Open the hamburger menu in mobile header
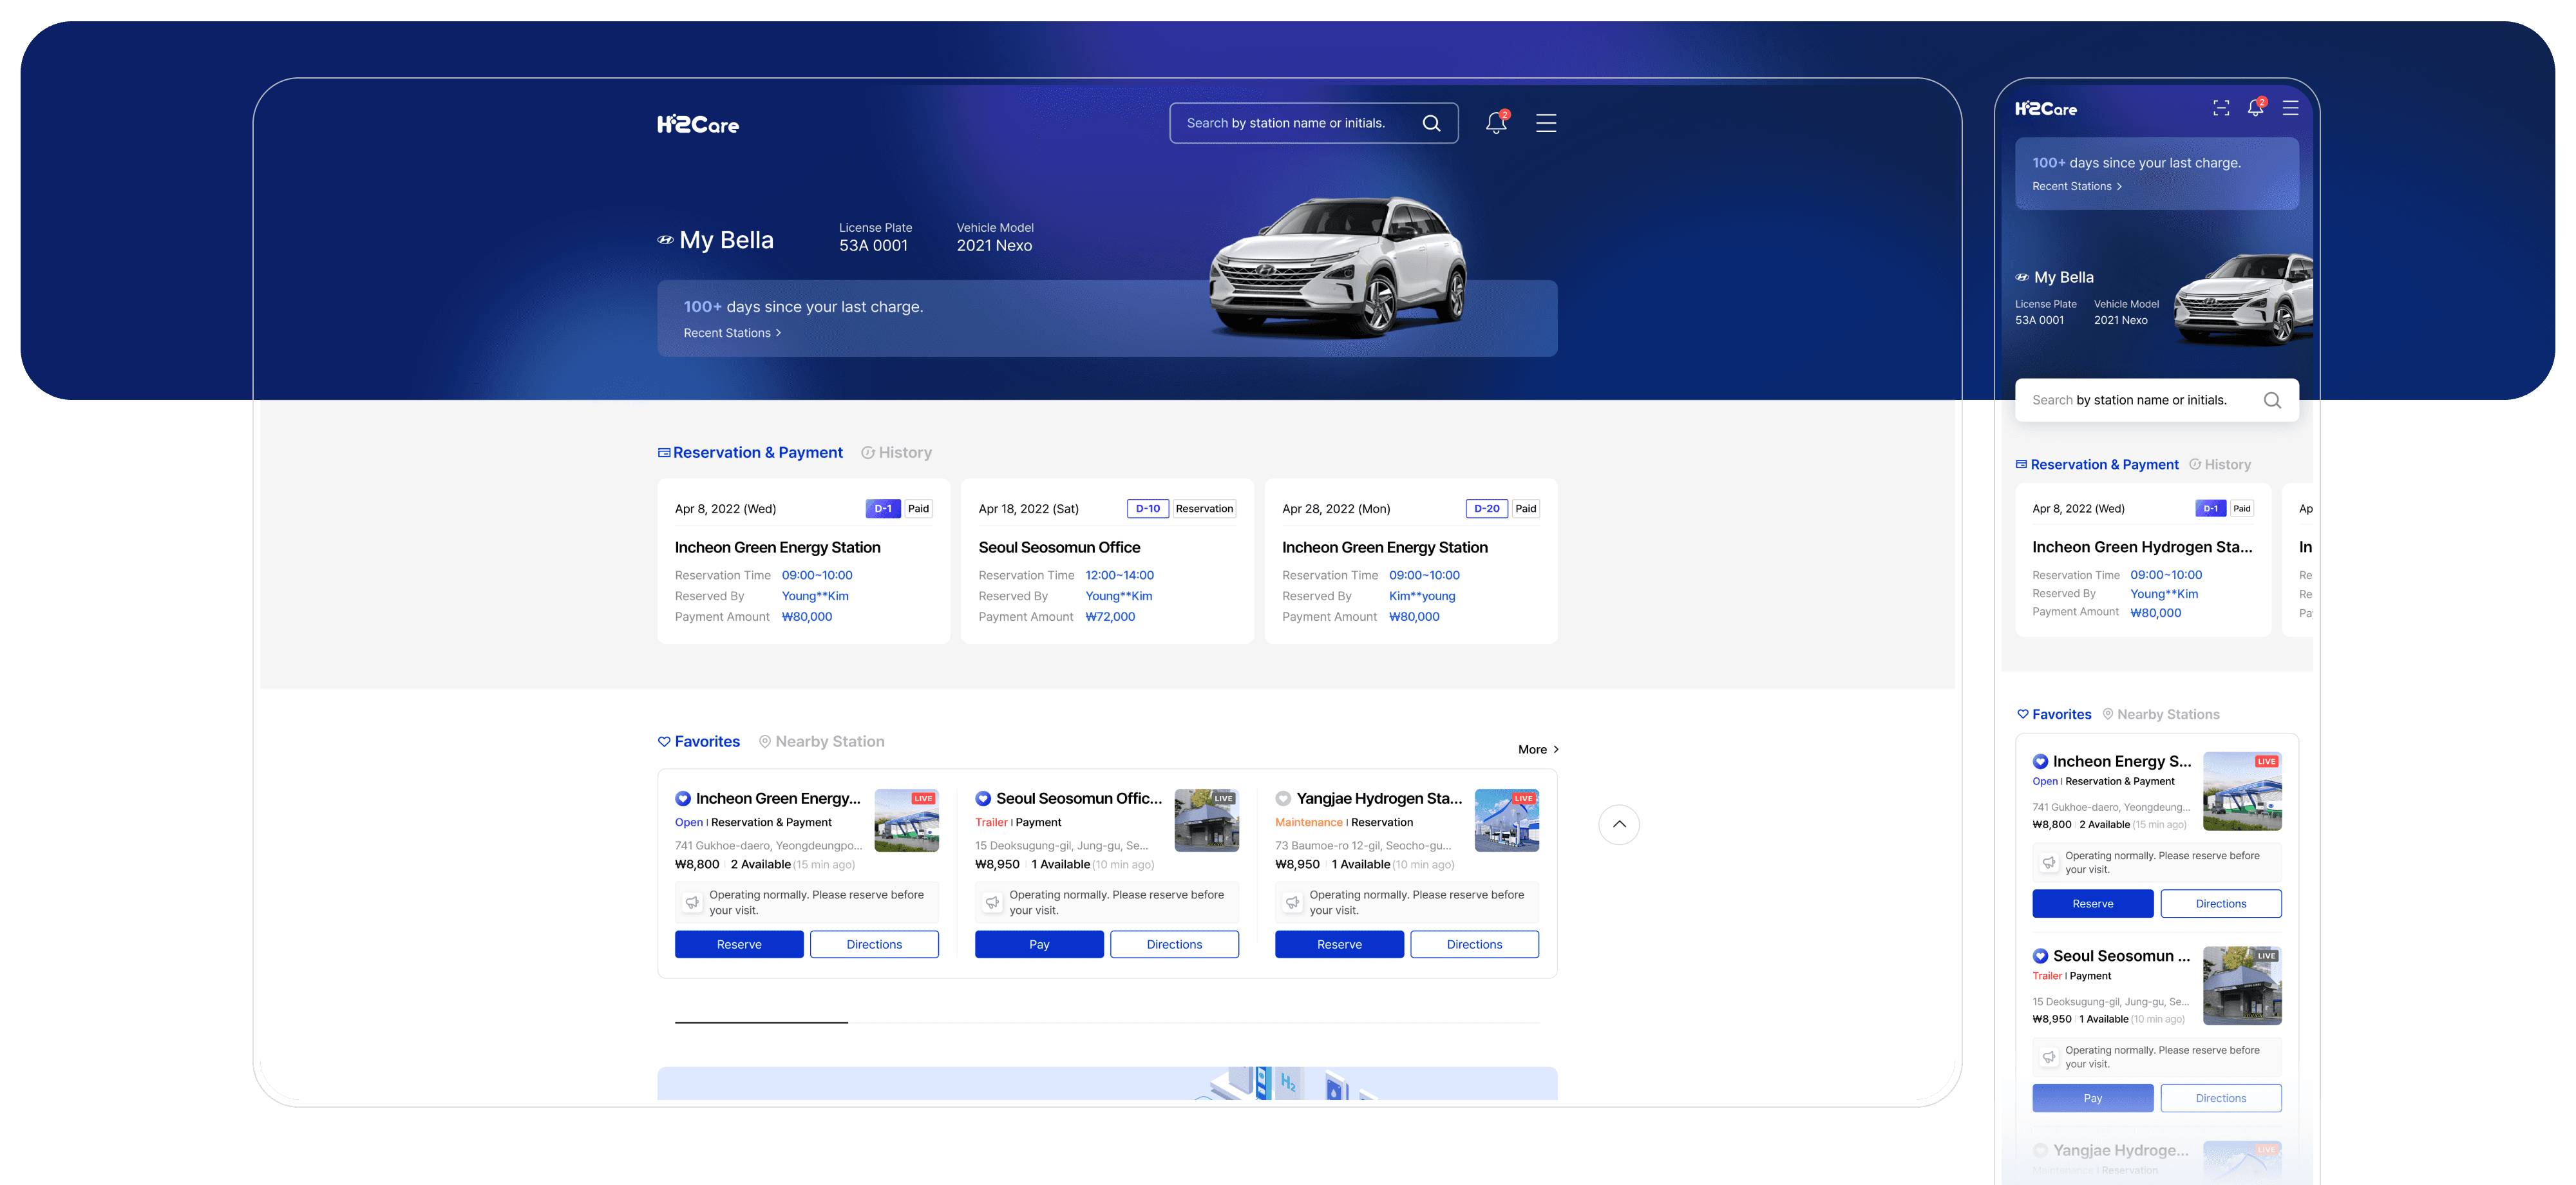Screen dimensions: 2576x1185 click(x=2290, y=108)
